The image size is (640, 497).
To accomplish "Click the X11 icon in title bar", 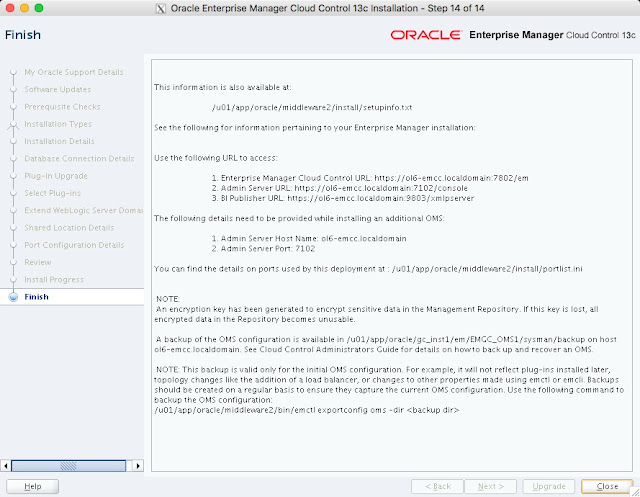I will coord(161,8).
